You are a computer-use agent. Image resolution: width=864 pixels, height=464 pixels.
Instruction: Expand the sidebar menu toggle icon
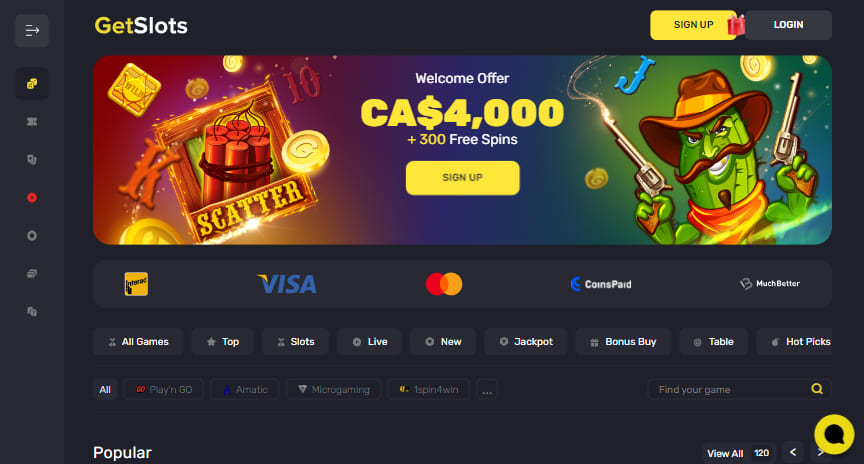click(x=32, y=31)
